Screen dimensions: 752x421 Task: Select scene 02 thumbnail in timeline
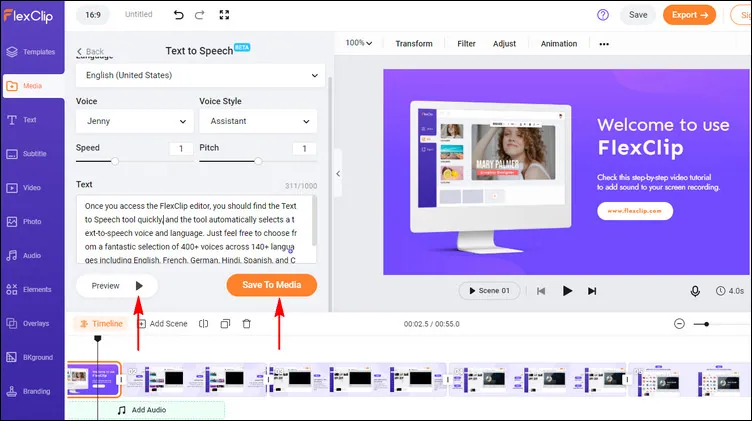195,379
